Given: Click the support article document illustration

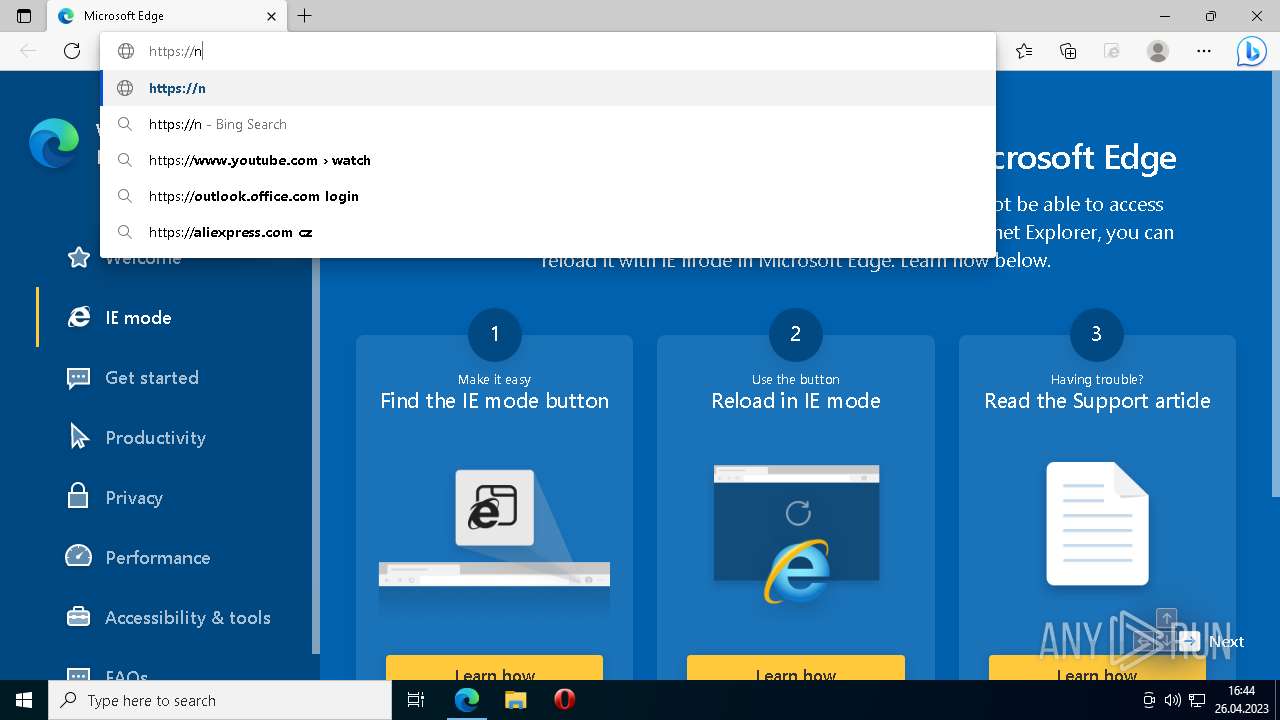Looking at the screenshot, I should (x=1097, y=524).
